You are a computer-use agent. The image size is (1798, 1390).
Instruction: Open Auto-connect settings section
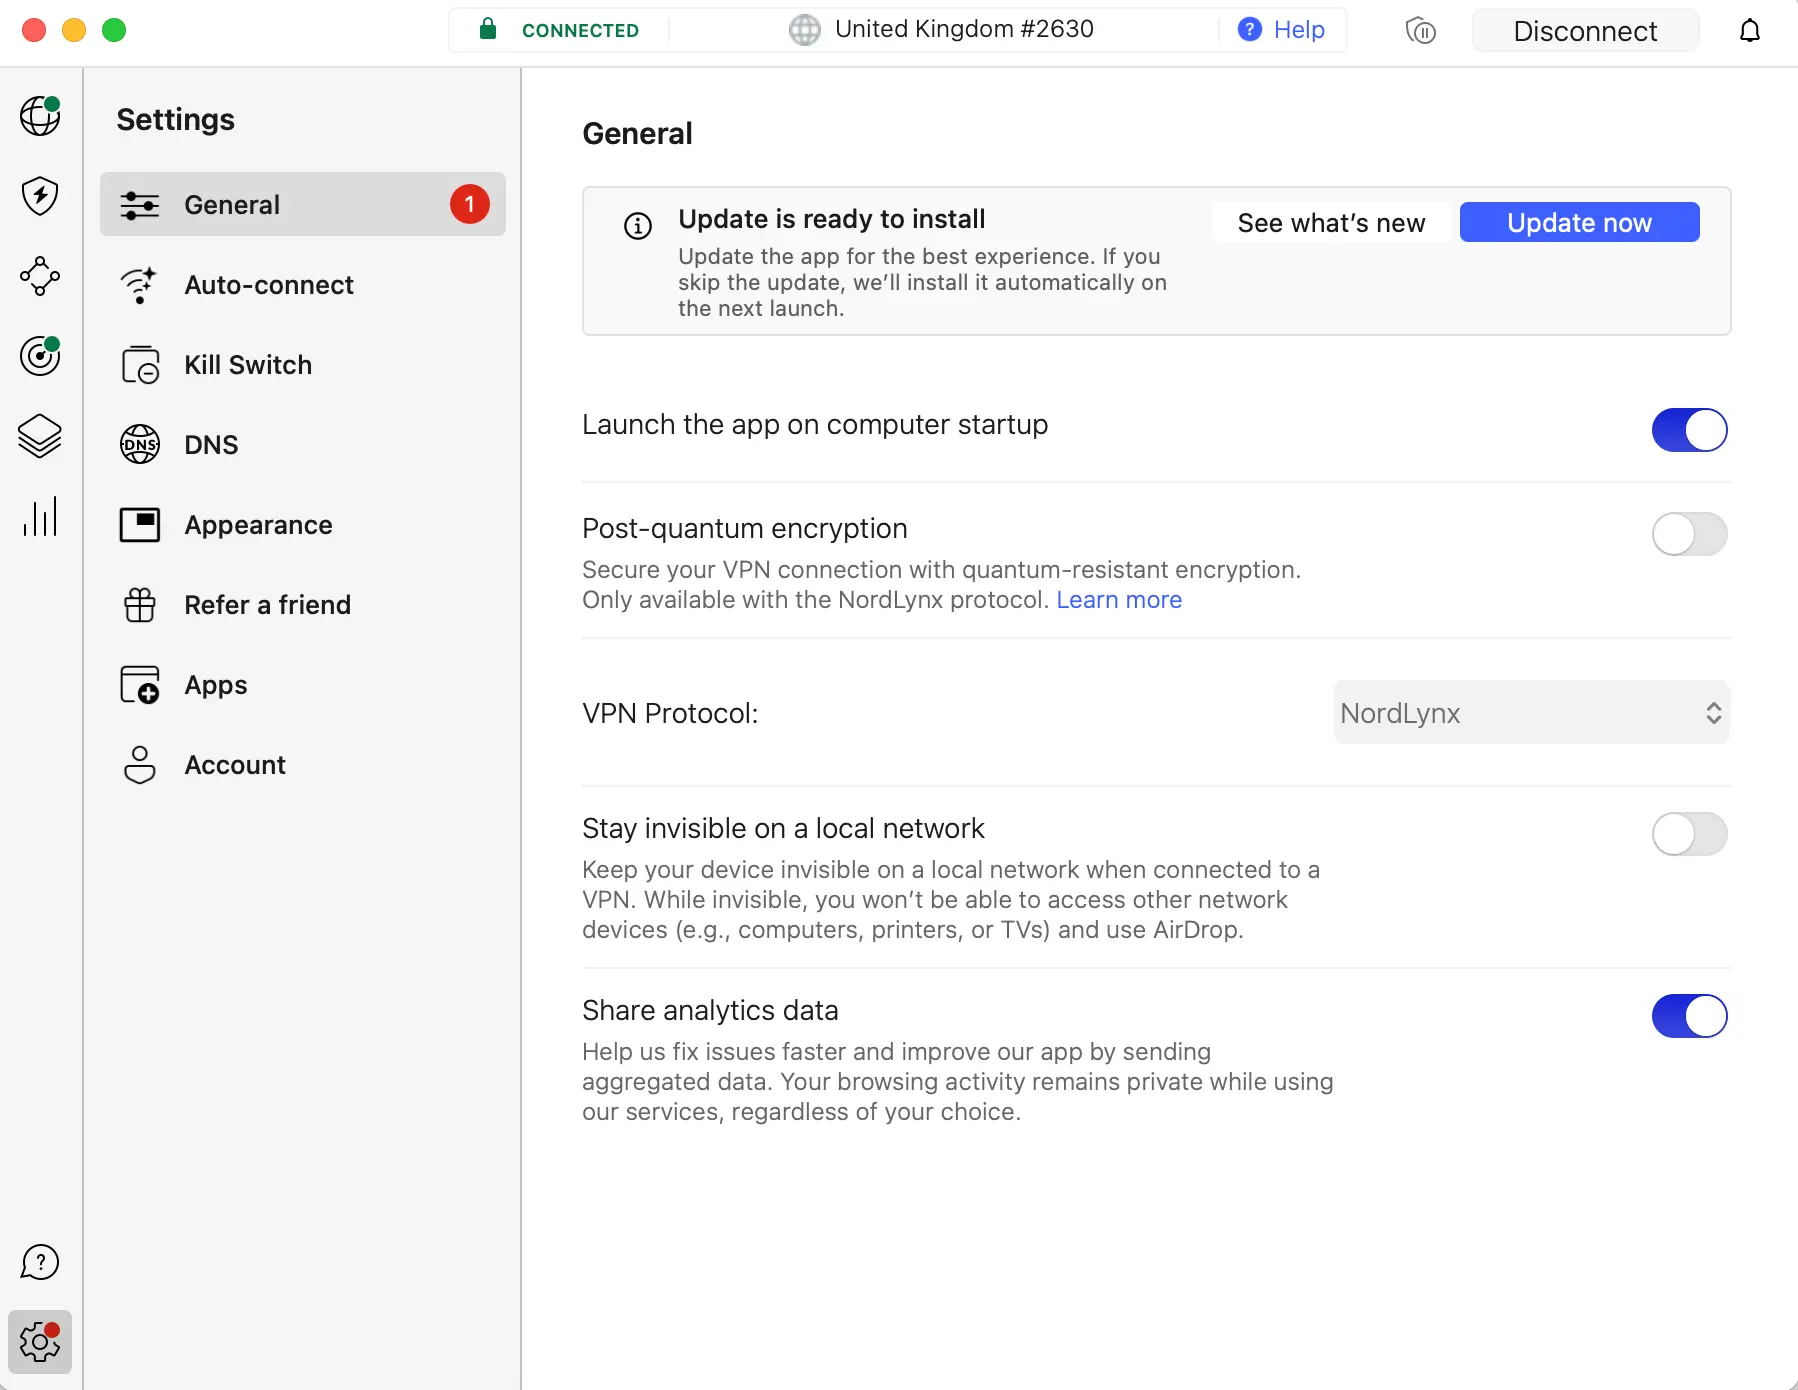pos(303,285)
